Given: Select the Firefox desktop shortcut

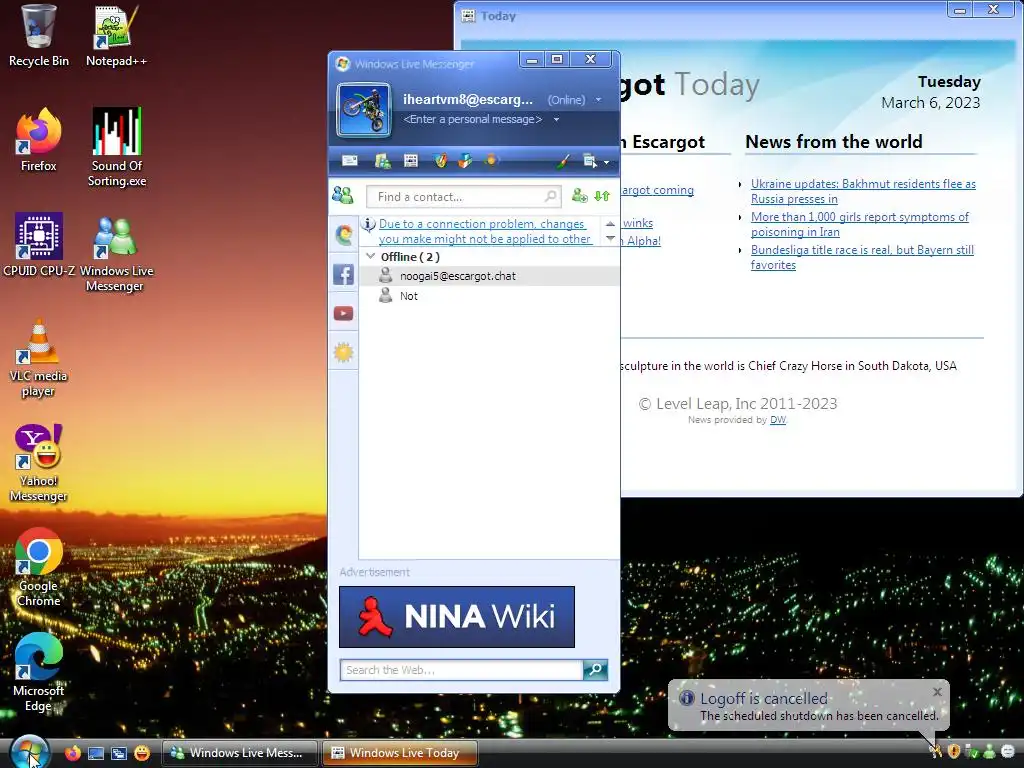Looking at the screenshot, I should (39, 140).
